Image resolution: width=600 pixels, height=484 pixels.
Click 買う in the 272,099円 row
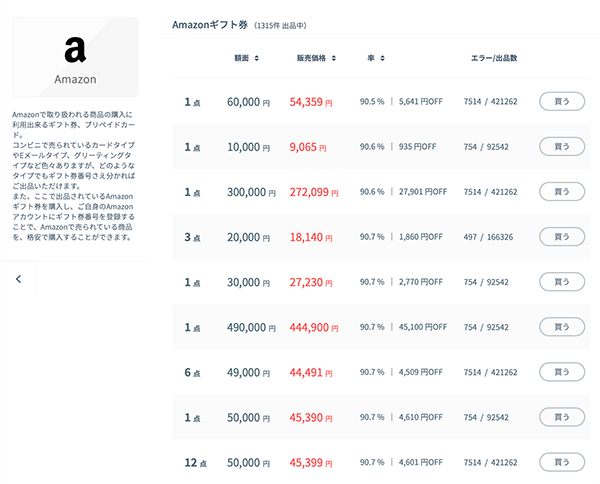[562, 192]
